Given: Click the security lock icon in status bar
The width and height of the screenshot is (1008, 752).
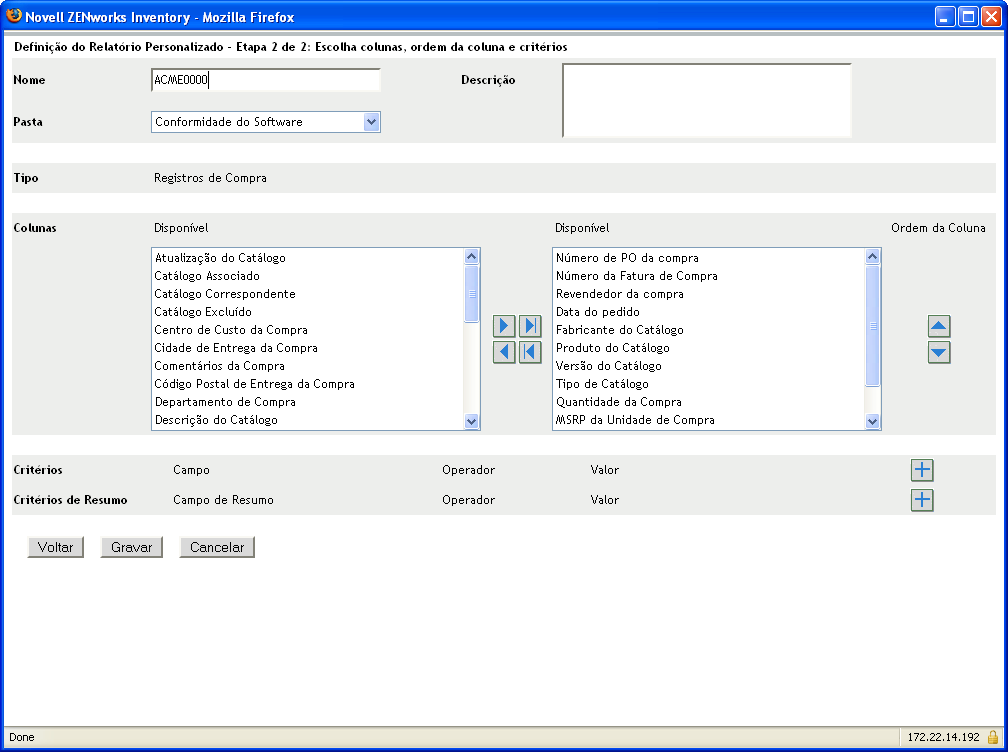Looking at the screenshot, I should pyautogui.click(x=993, y=737).
